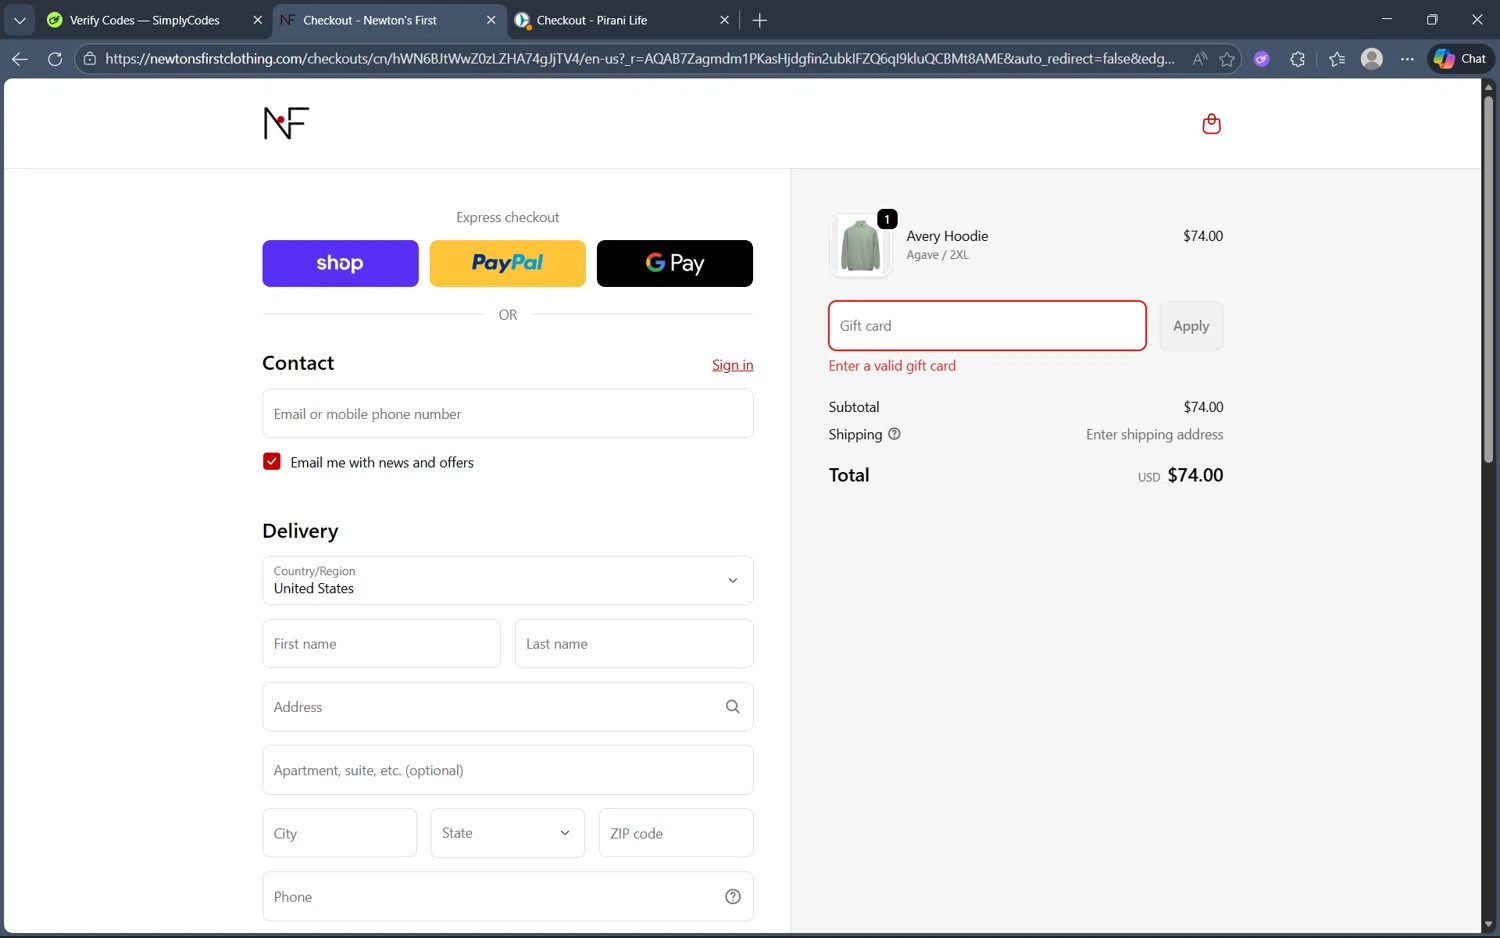Open Copilot Chat button
Viewport: 1500px width, 938px height.
click(x=1460, y=59)
